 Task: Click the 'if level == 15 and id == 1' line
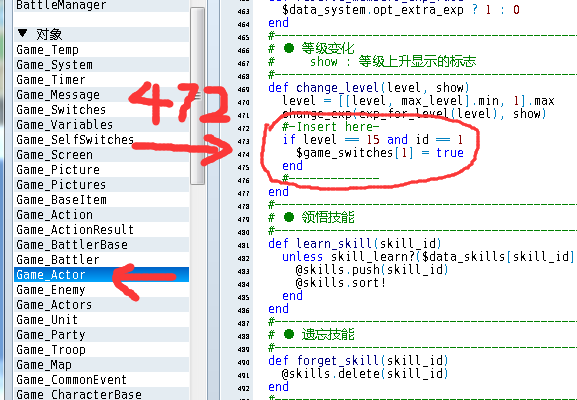pyautogui.click(x=372, y=139)
